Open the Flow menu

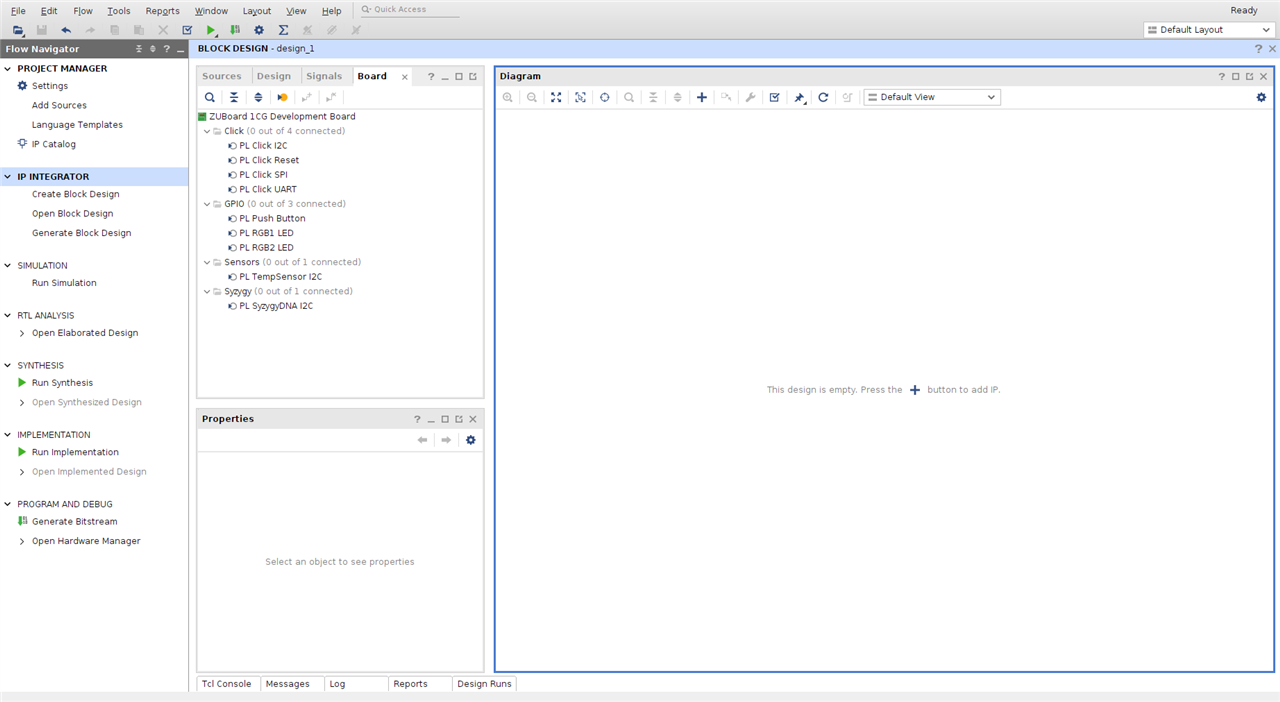83,11
